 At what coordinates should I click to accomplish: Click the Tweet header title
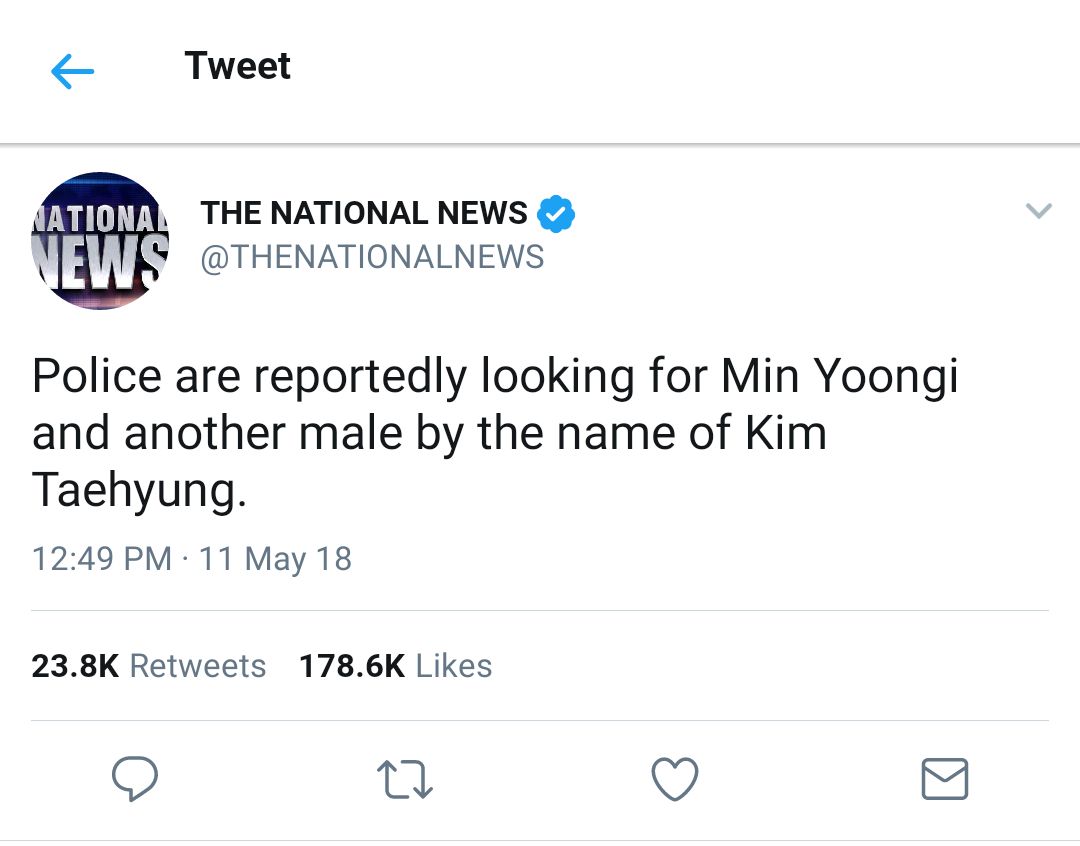[x=238, y=66]
